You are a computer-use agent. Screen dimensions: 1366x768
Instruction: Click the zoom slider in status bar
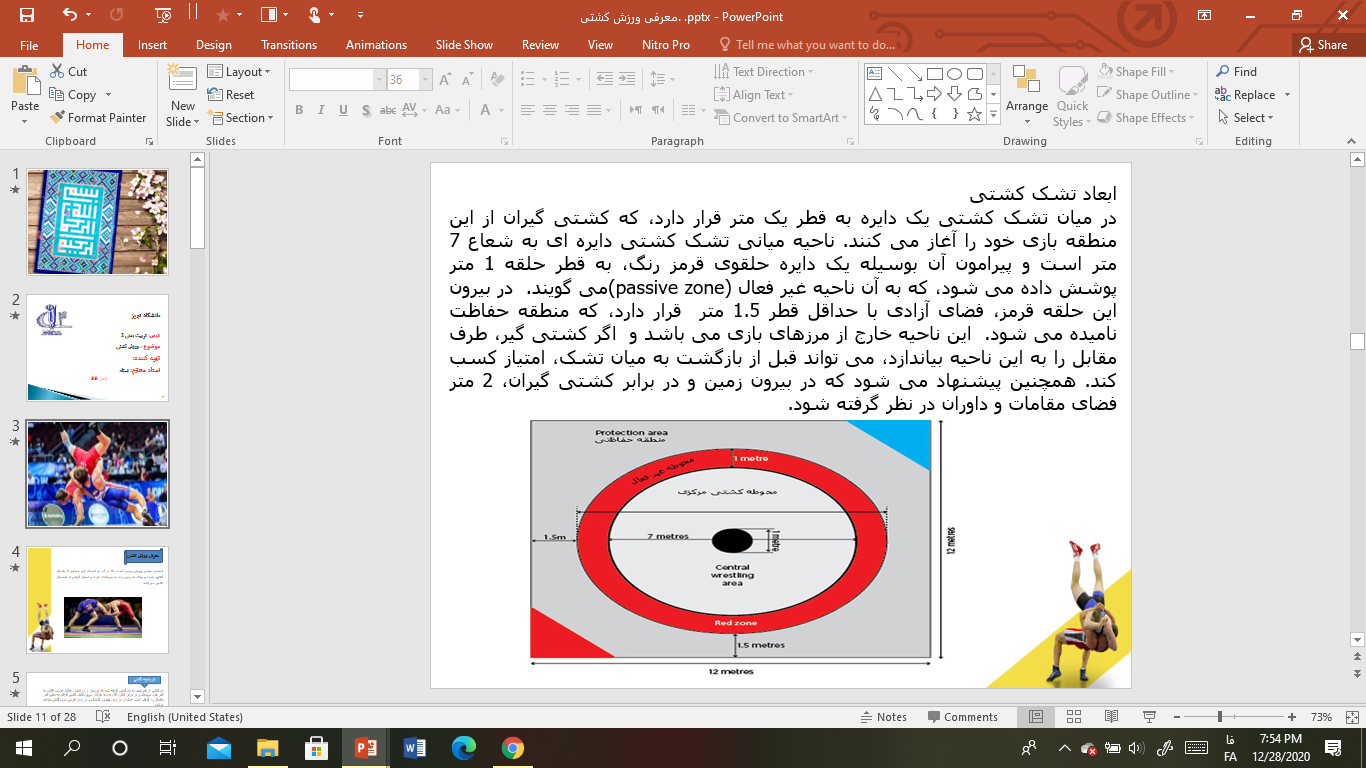(x=1220, y=717)
